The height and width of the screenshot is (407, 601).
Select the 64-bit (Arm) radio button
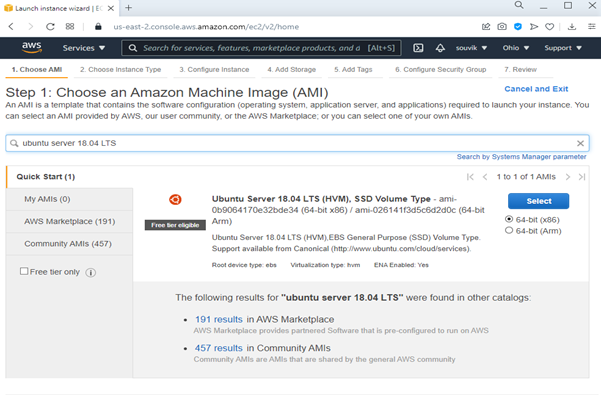click(511, 229)
